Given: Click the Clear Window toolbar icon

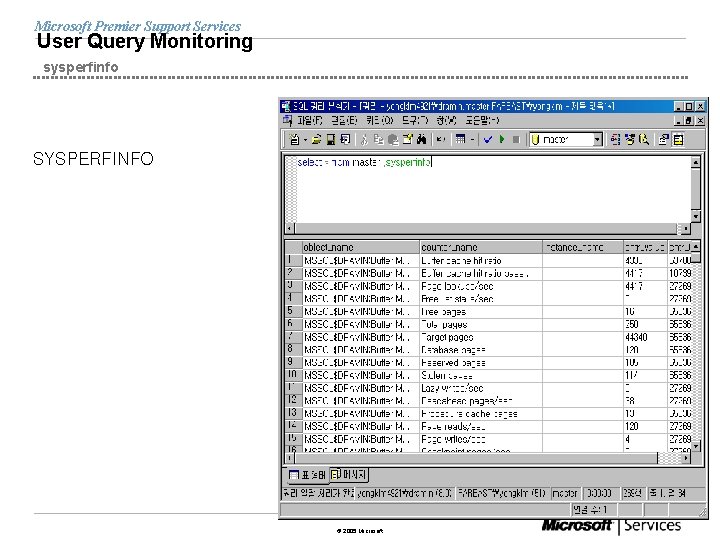Looking at the screenshot, I should 407,140.
